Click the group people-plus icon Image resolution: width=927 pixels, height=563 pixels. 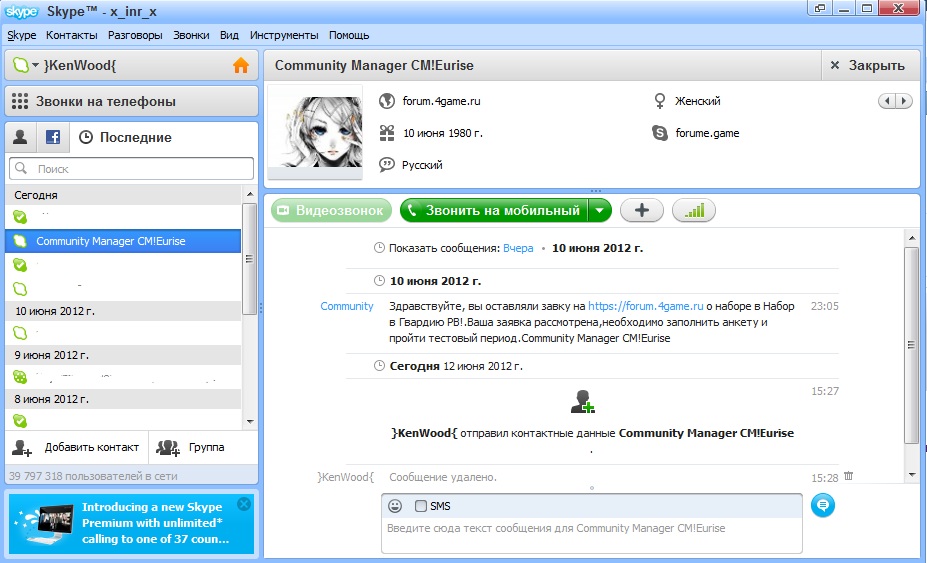(168, 448)
